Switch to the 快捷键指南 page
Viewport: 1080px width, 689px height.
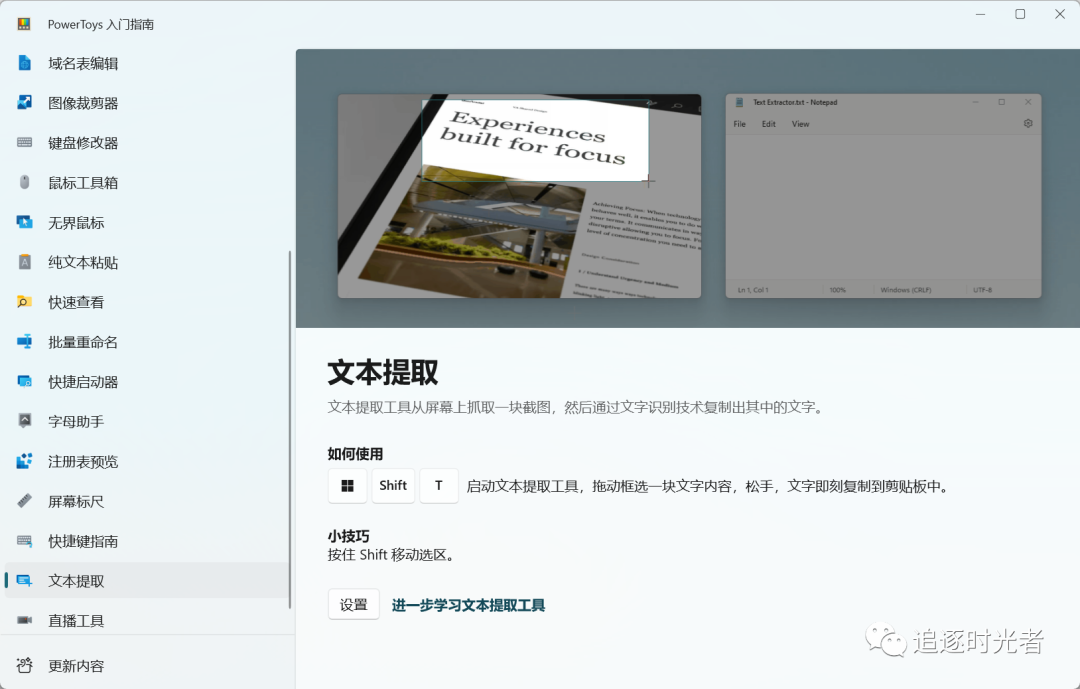(22, 540)
